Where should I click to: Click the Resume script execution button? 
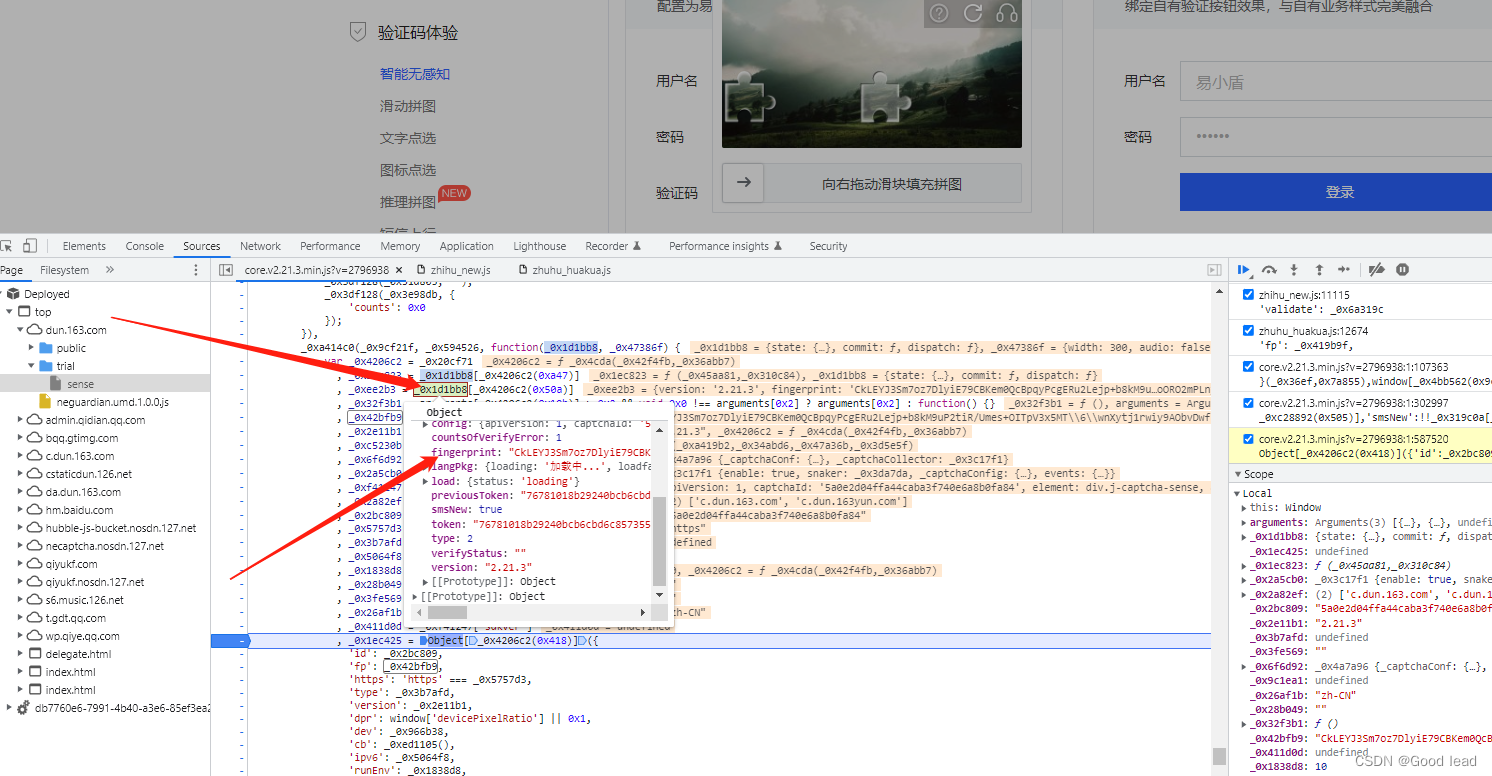(x=1244, y=270)
